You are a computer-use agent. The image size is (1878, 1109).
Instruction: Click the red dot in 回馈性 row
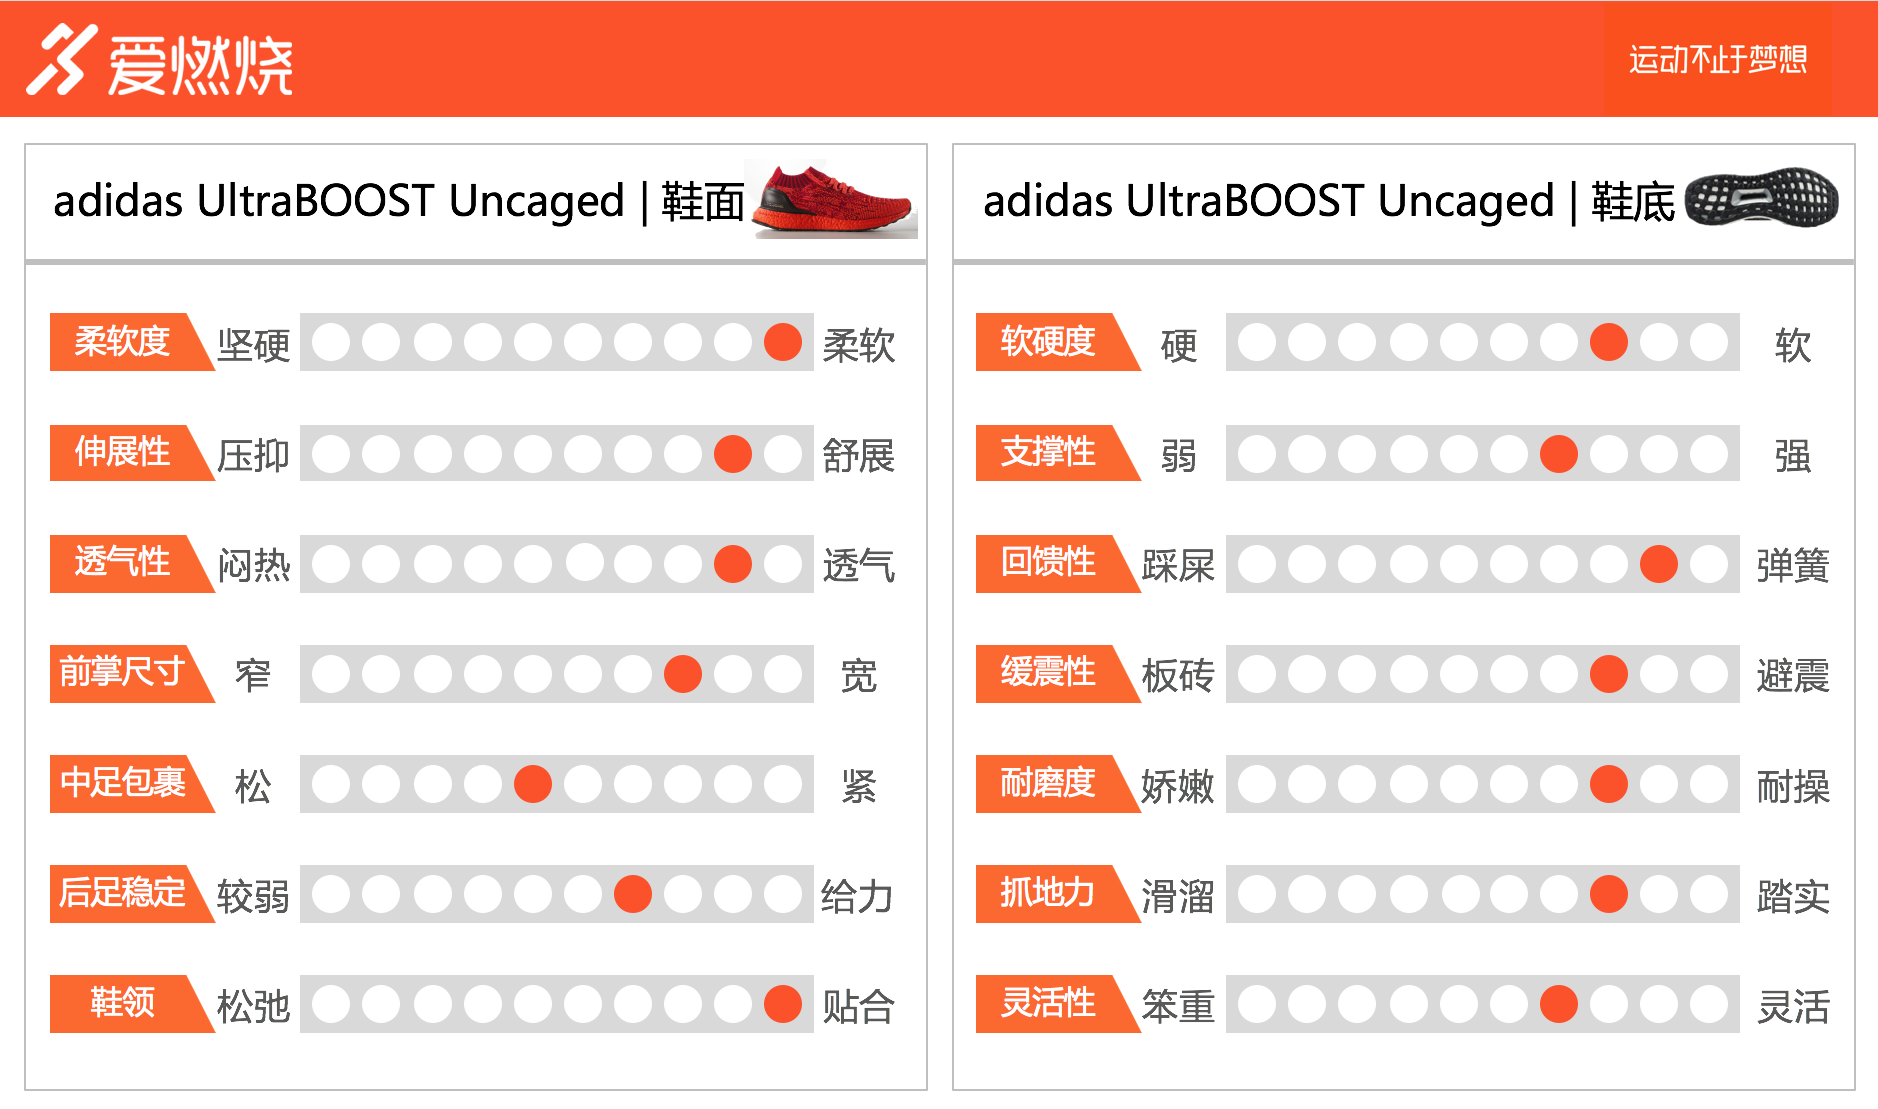point(1659,564)
